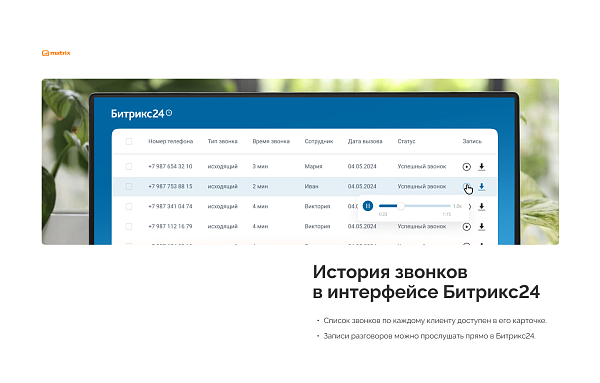Download recording of Мария's call
The height and width of the screenshot is (383, 600).
pos(481,166)
